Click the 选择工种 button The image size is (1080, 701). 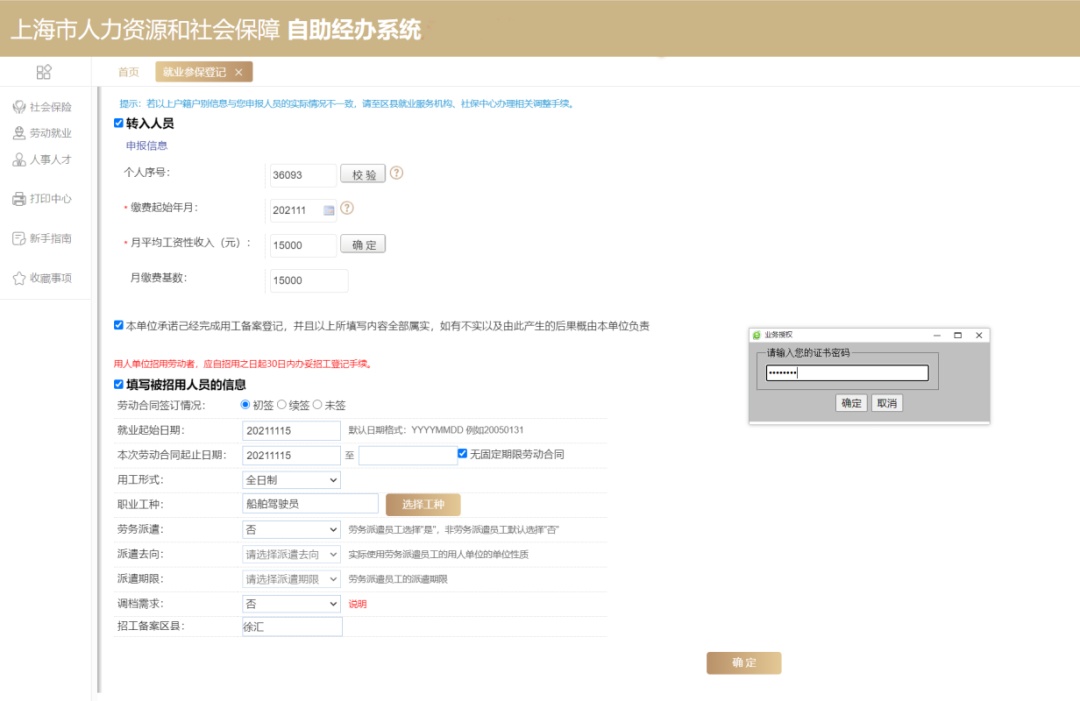[423, 504]
